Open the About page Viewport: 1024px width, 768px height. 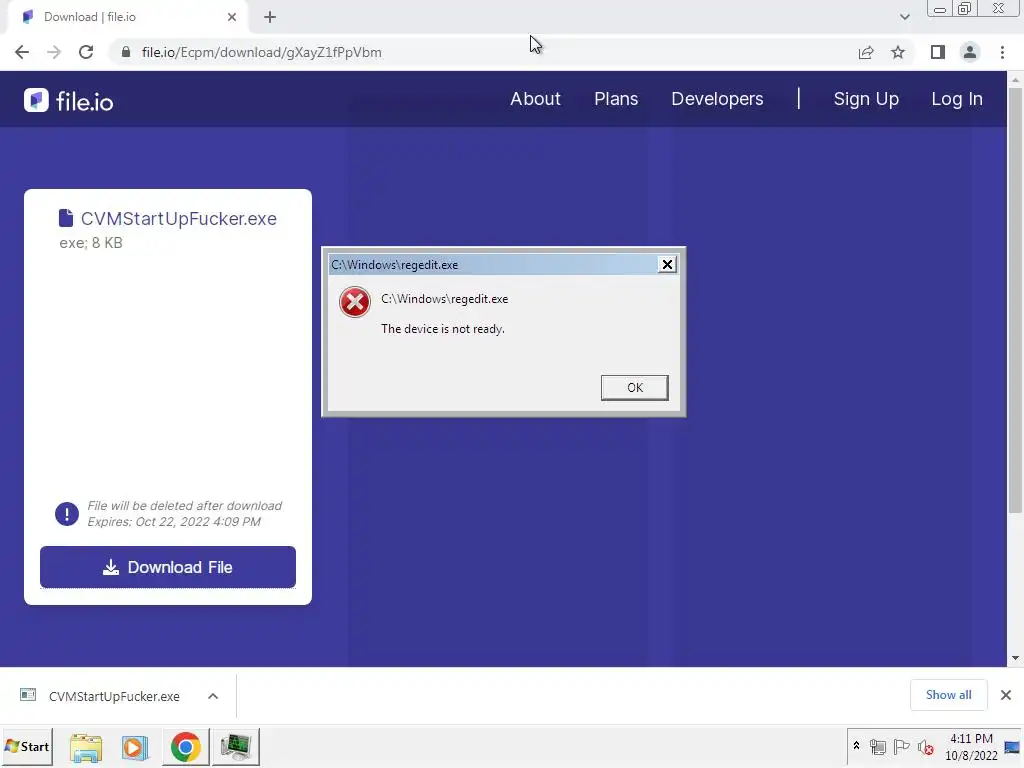(x=536, y=99)
